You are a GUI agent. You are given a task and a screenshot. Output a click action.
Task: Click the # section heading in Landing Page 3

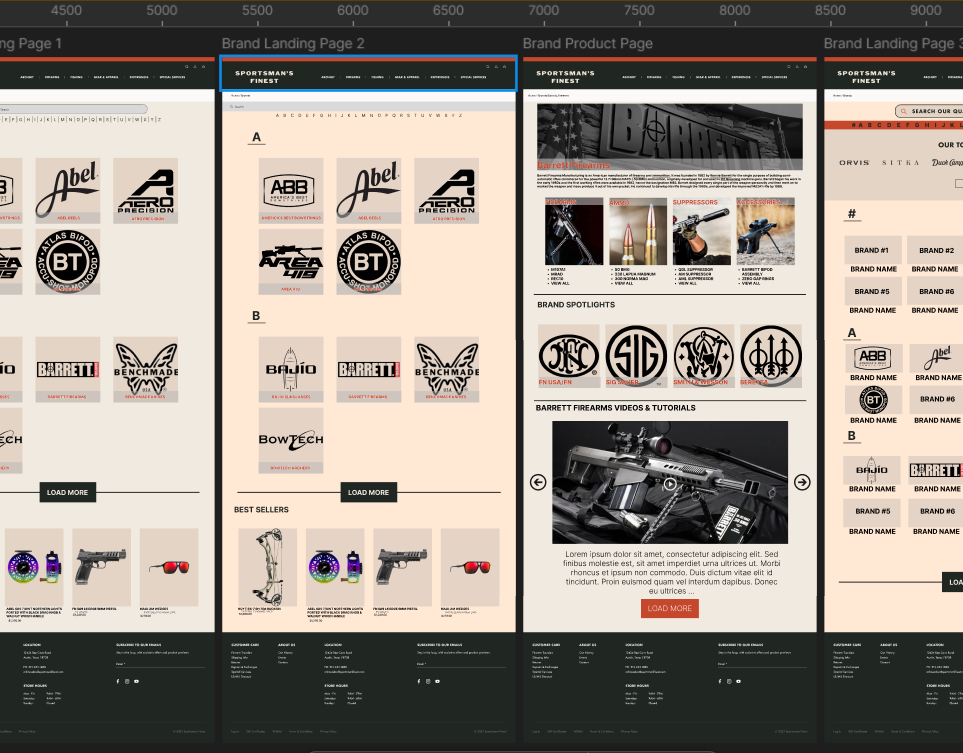point(851,214)
